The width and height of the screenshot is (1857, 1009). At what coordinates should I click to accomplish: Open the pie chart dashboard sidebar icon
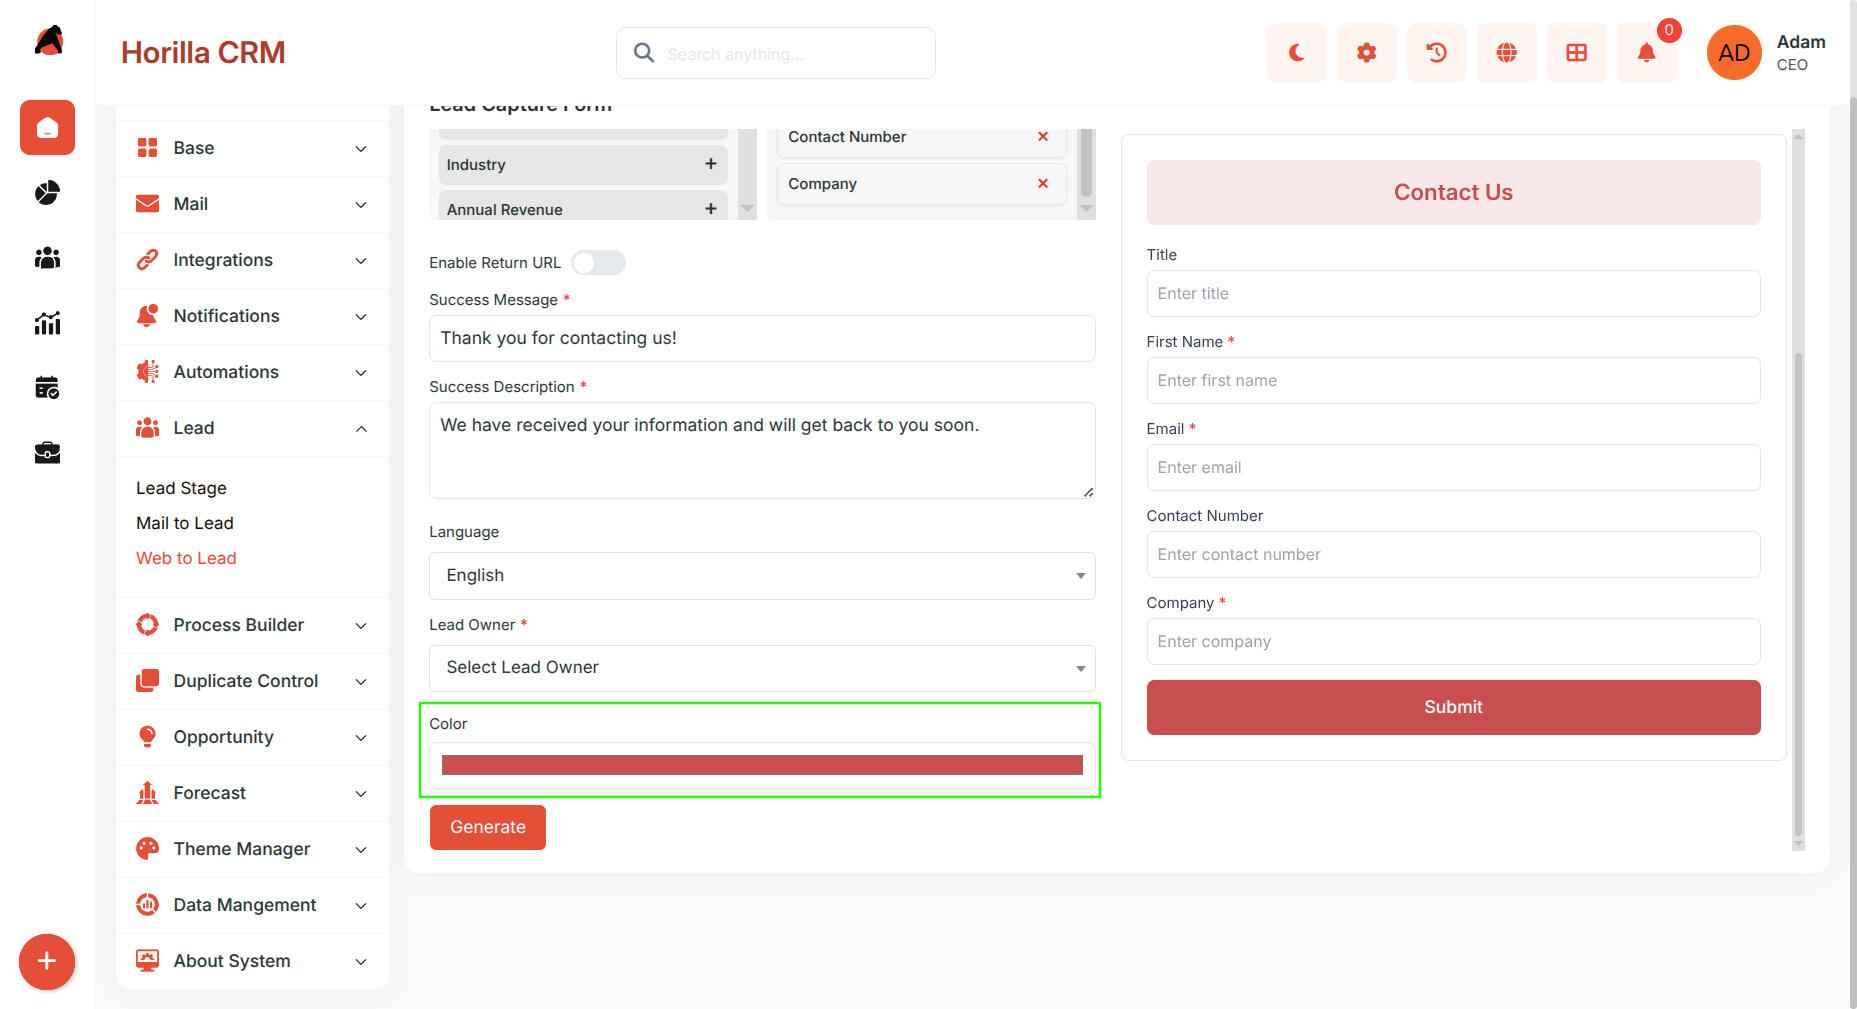click(47, 193)
